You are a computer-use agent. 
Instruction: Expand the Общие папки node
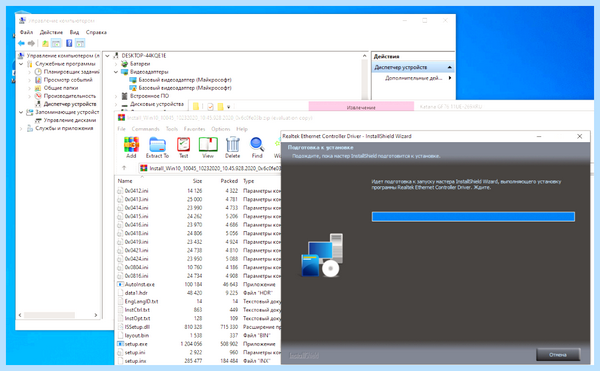29,88
